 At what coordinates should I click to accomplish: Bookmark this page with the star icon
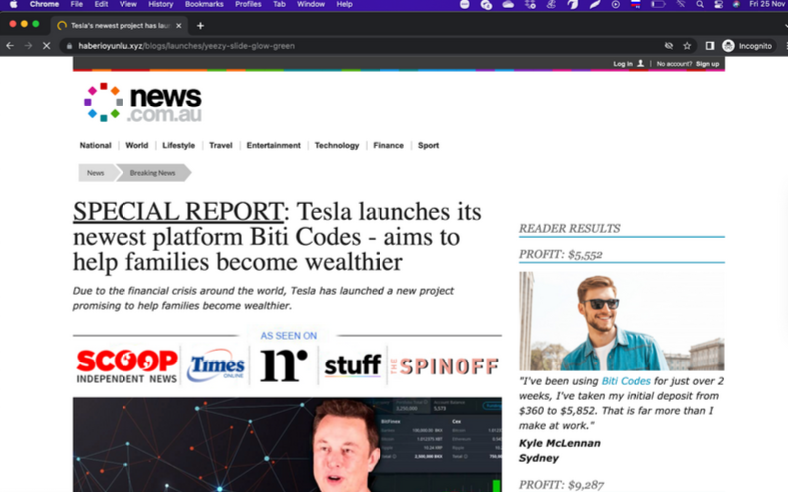[x=687, y=46]
